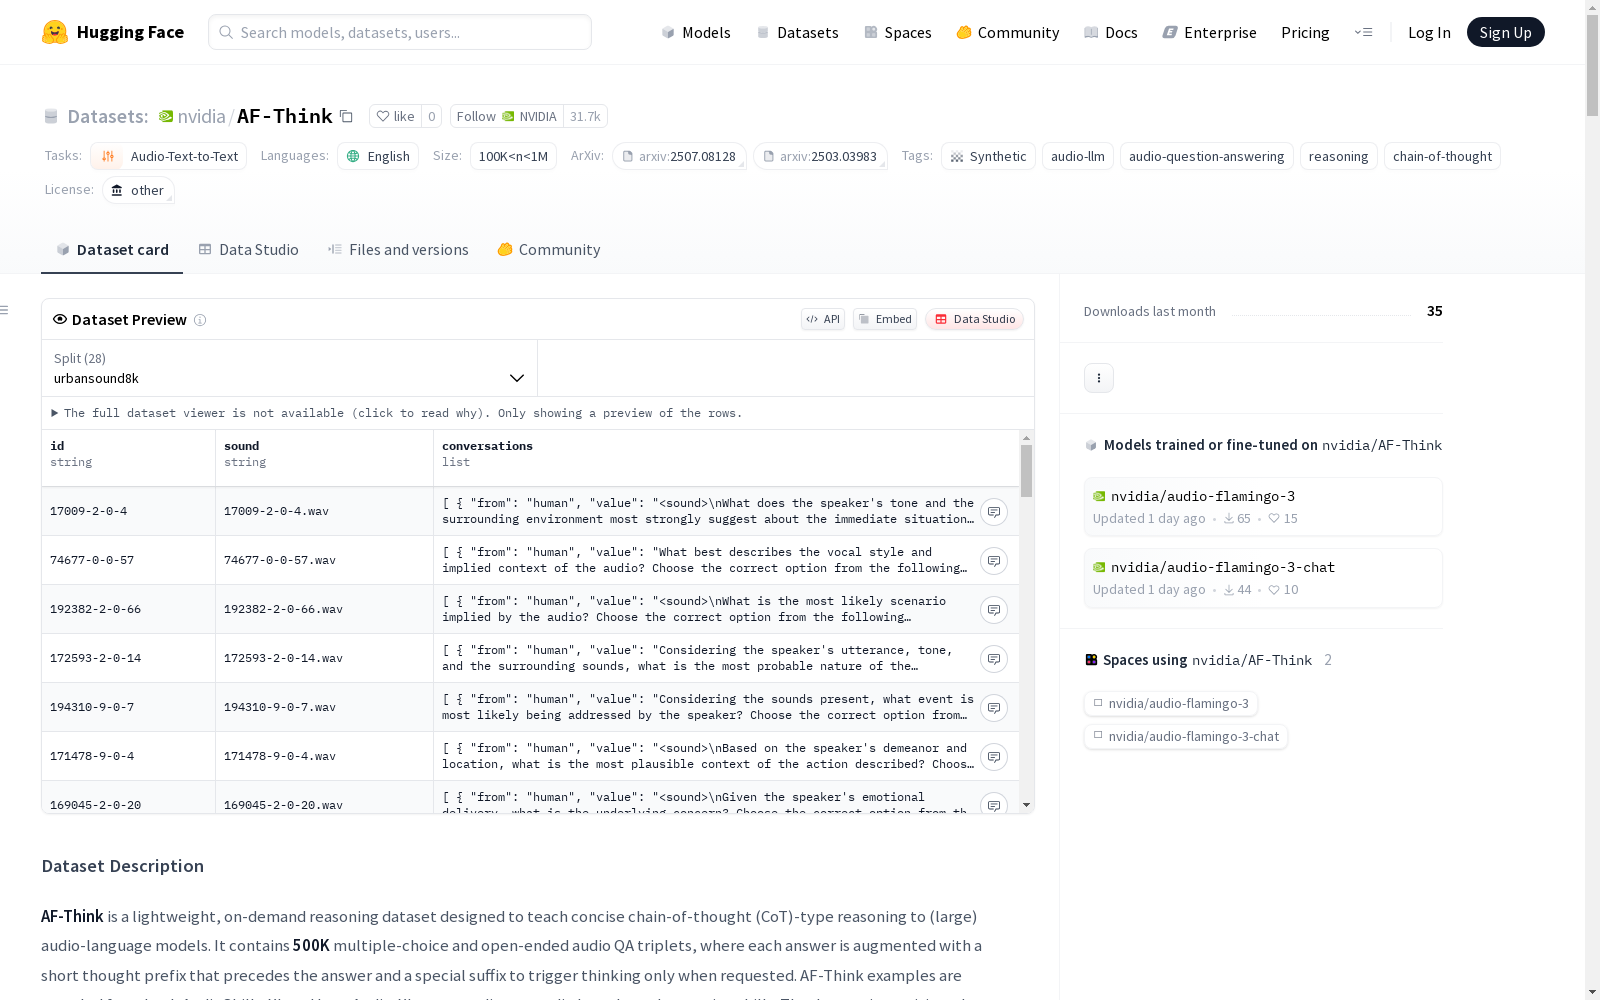Image resolution: width=1600 pixels, height=1000 pixels.
Task: Open the arxiv:2507.08128 paper tag
Action: click(680, 156)
